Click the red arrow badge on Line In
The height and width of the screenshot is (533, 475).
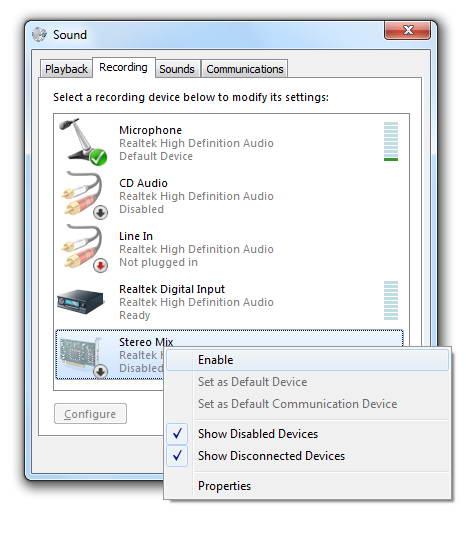[101, 265]
